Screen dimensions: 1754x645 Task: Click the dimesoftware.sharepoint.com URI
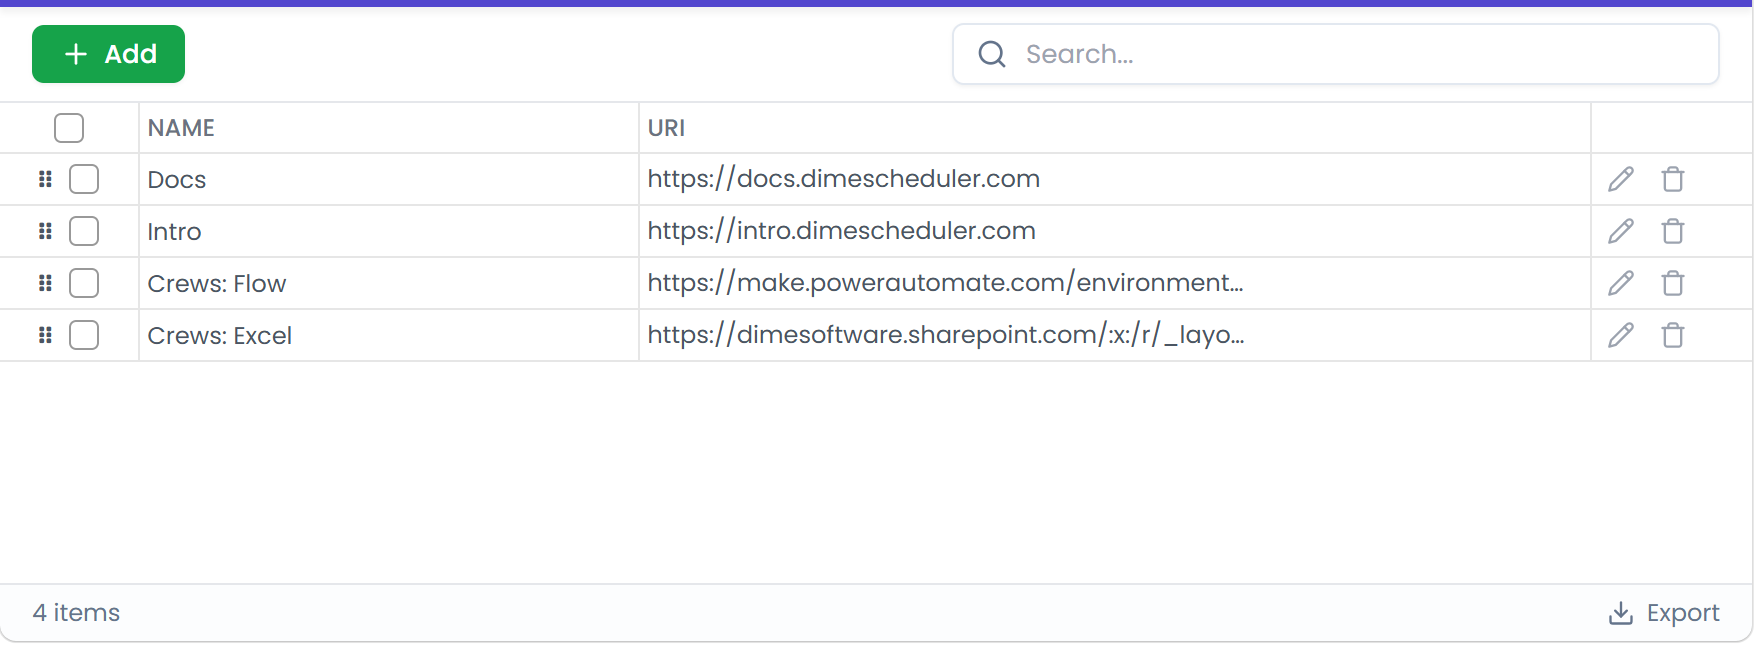click(x=946, y=335)
